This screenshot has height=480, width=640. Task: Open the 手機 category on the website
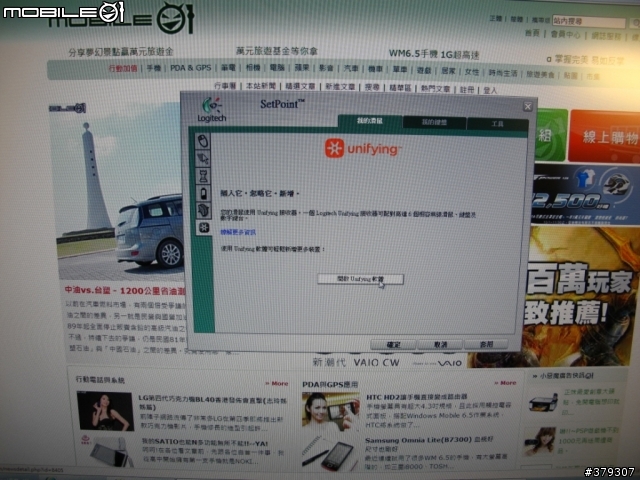click(x=154, y=68)
